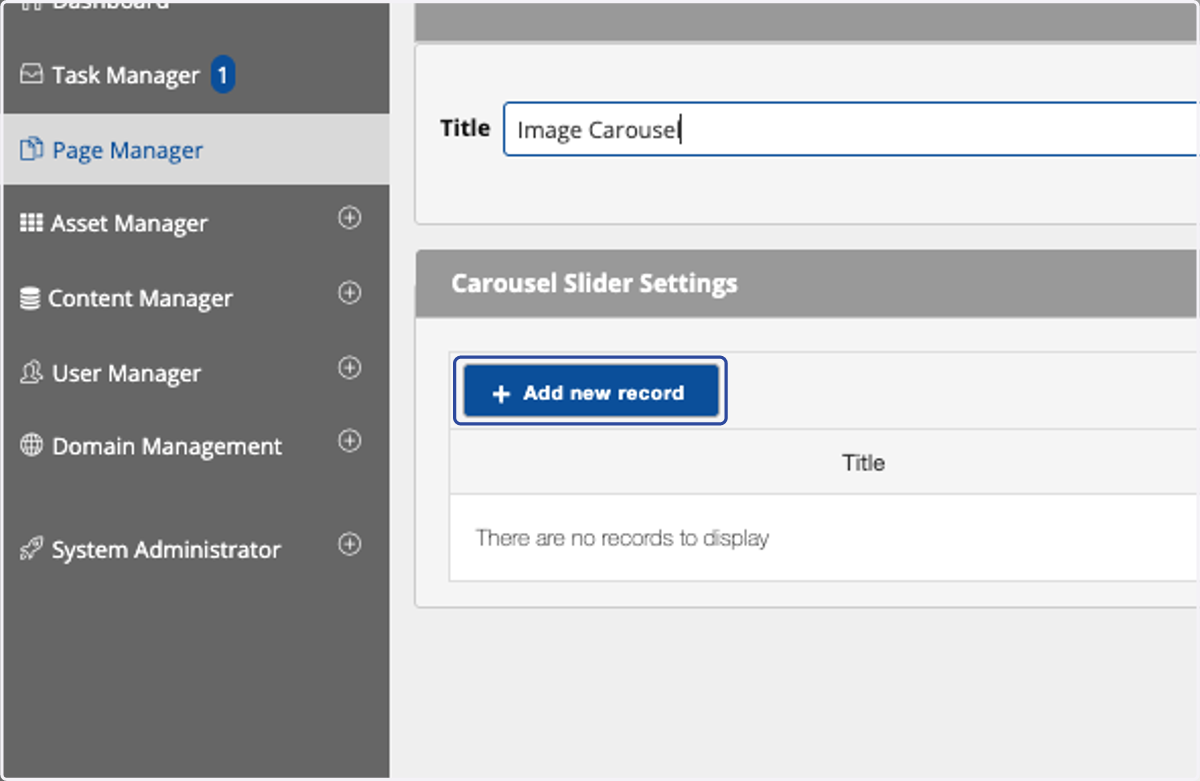Click the Page Manager pages icon

(x=32, y=150)
